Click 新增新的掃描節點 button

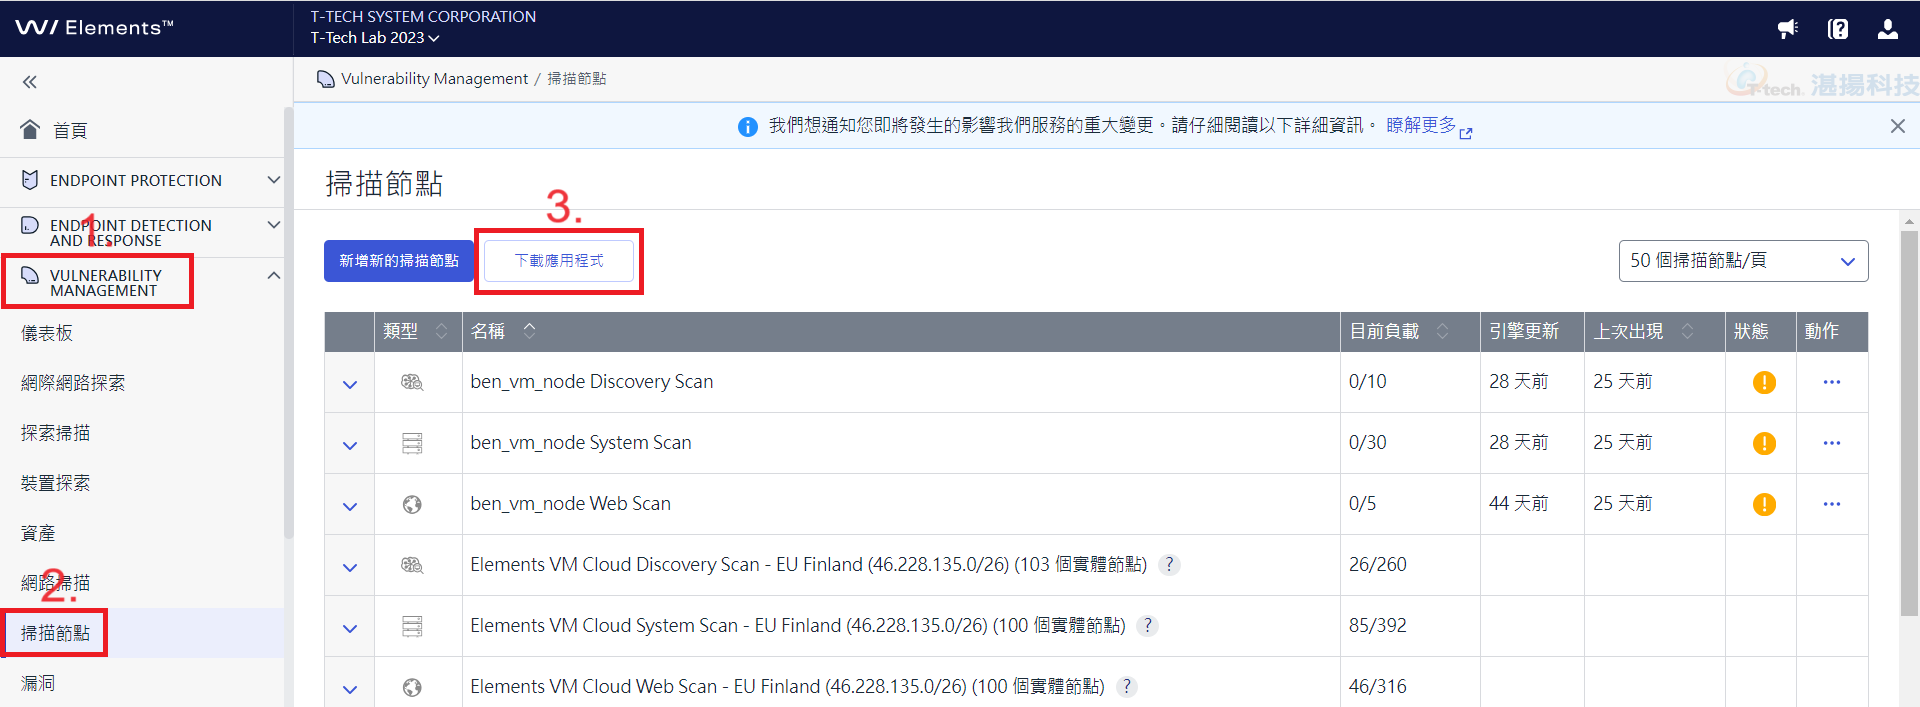[x=398, y=261]
